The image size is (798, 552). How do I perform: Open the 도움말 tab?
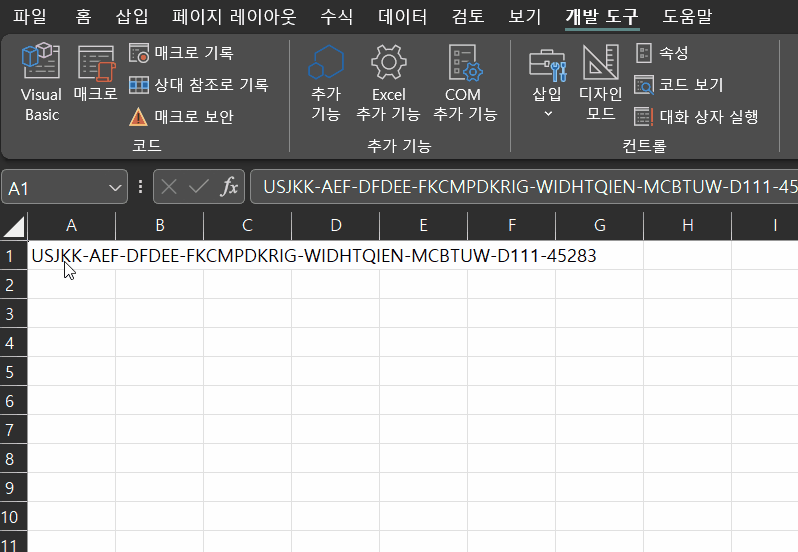[687, 16]
